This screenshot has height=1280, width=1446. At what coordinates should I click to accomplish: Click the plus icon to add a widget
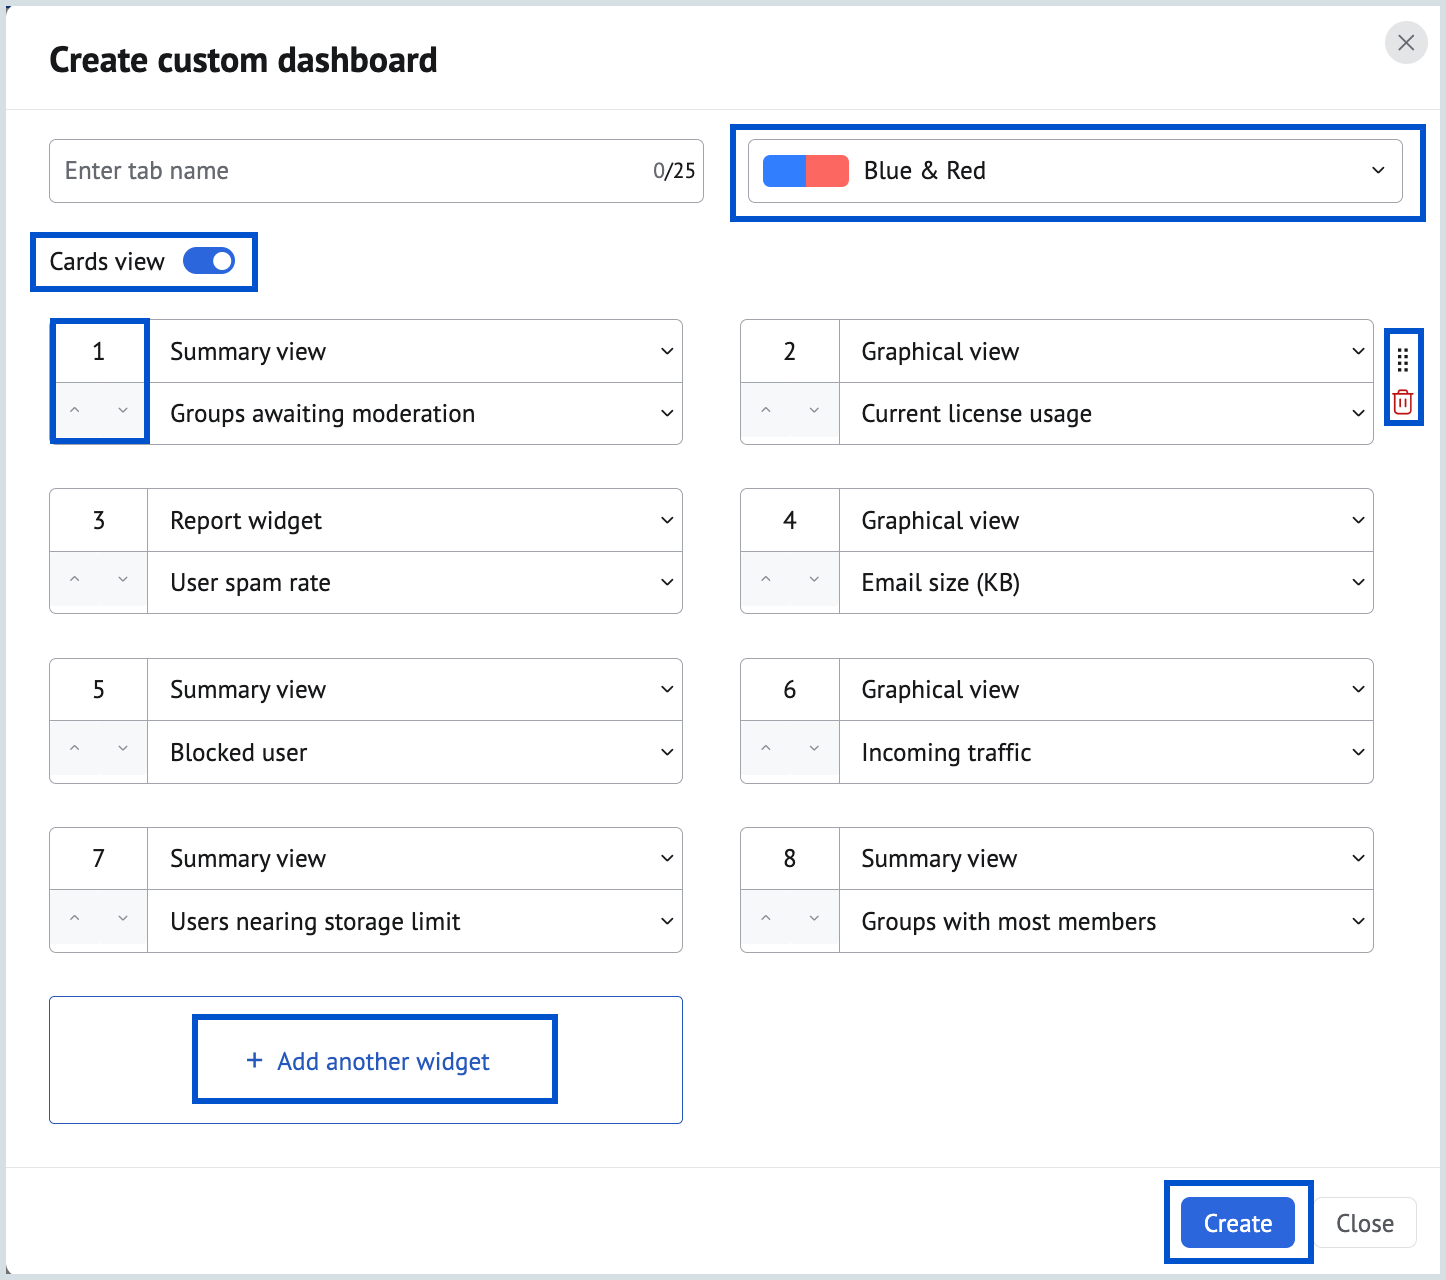coord(253,1060)
